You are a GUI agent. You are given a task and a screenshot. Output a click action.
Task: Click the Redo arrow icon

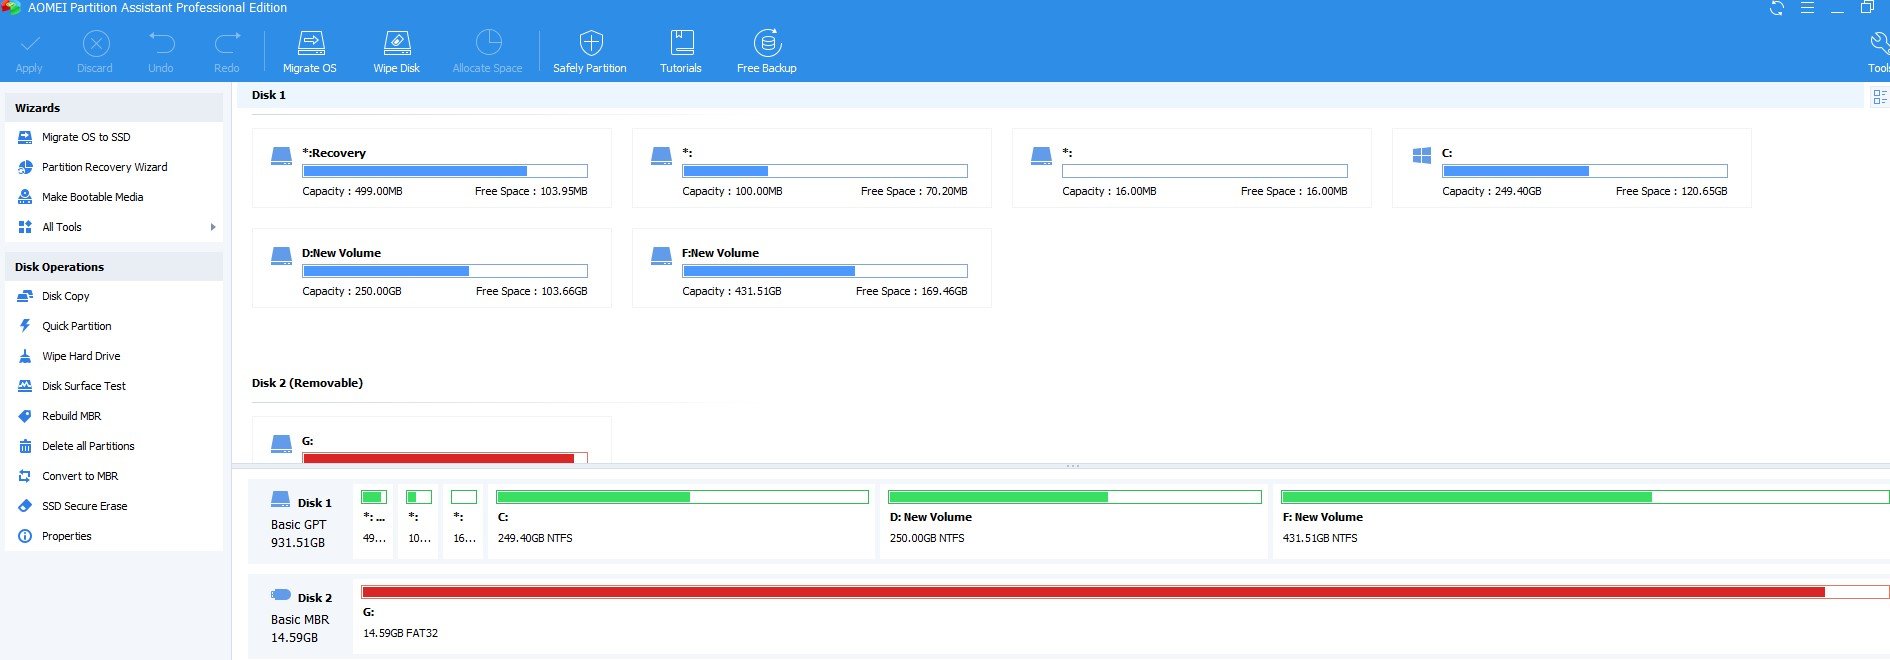227,43
